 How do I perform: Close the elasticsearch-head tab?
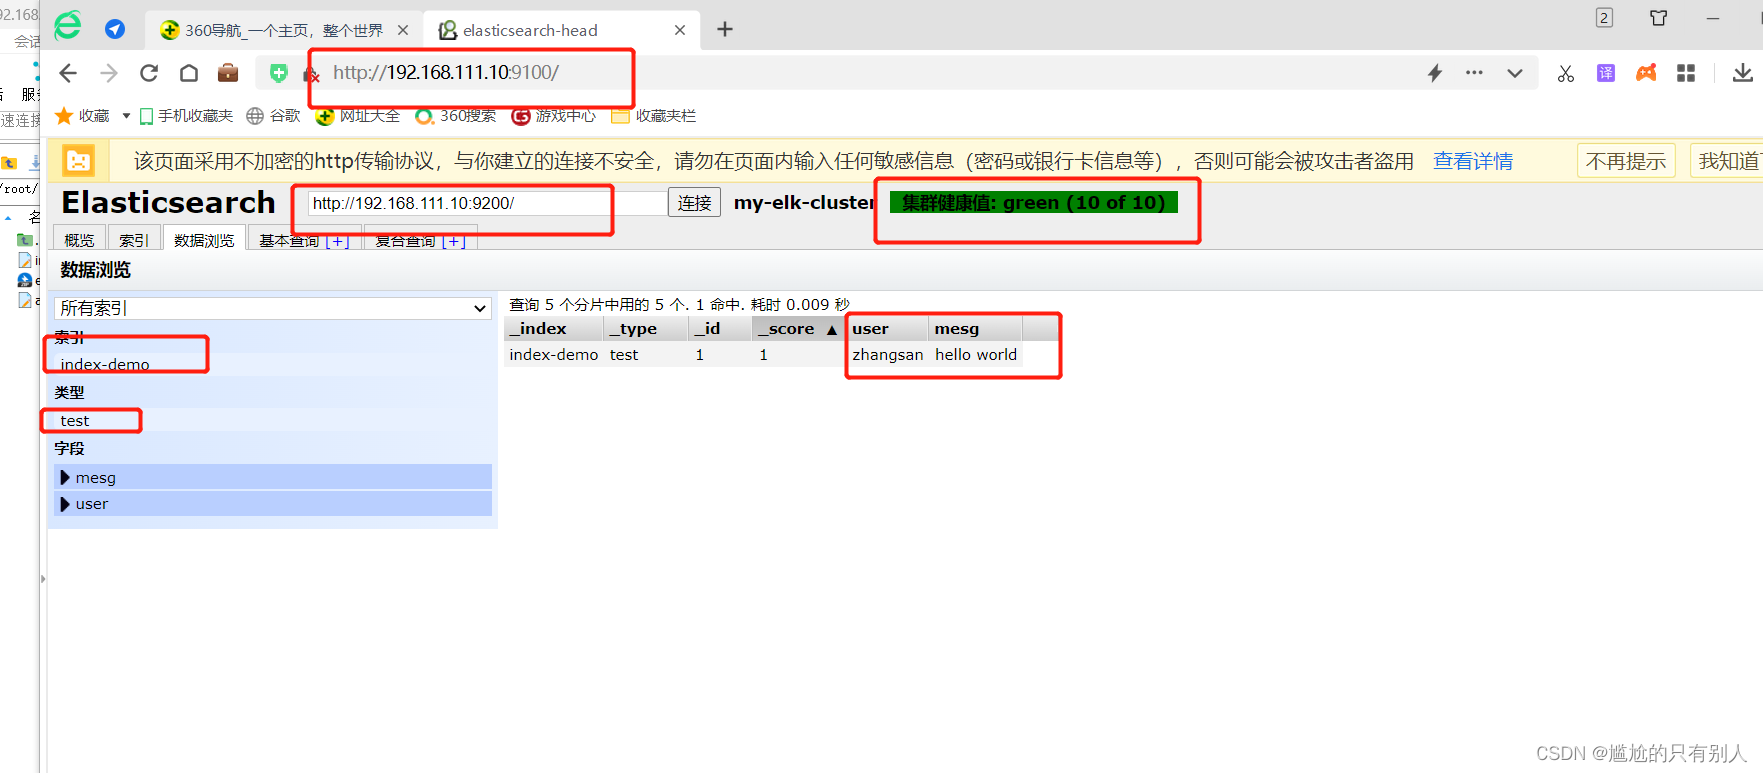(680, 30)
